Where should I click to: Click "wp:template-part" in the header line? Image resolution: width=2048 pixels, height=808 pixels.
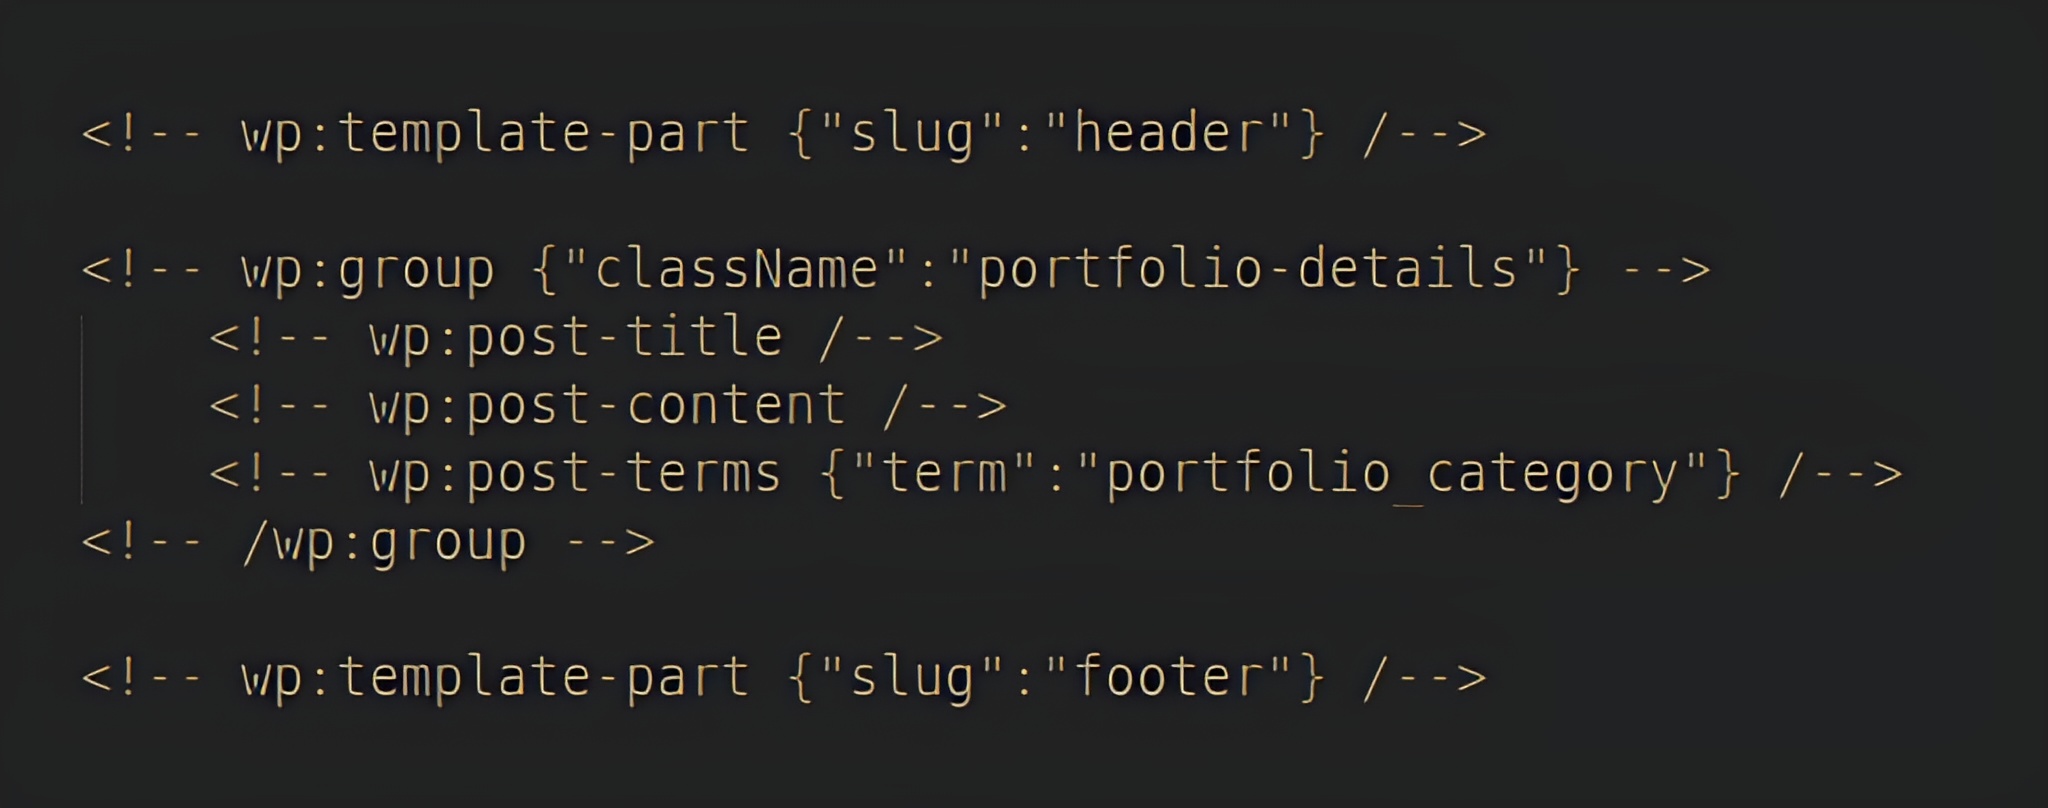(x=495, y=133)
